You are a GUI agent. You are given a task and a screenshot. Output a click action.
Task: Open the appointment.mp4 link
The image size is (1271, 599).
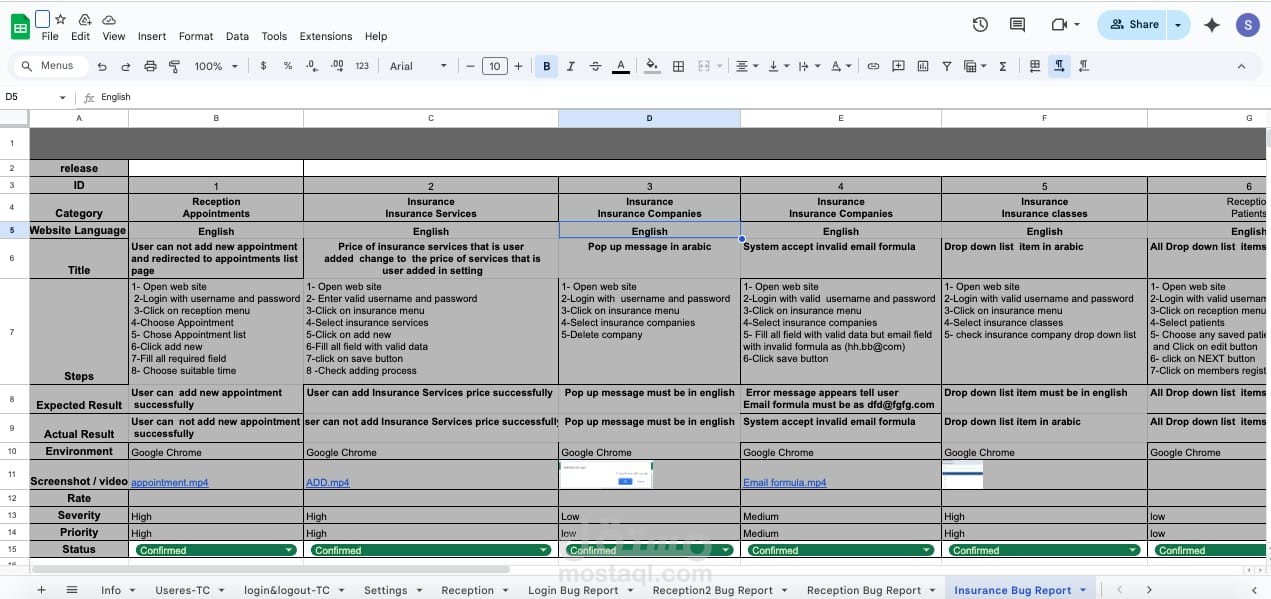[x=170, y=482]
